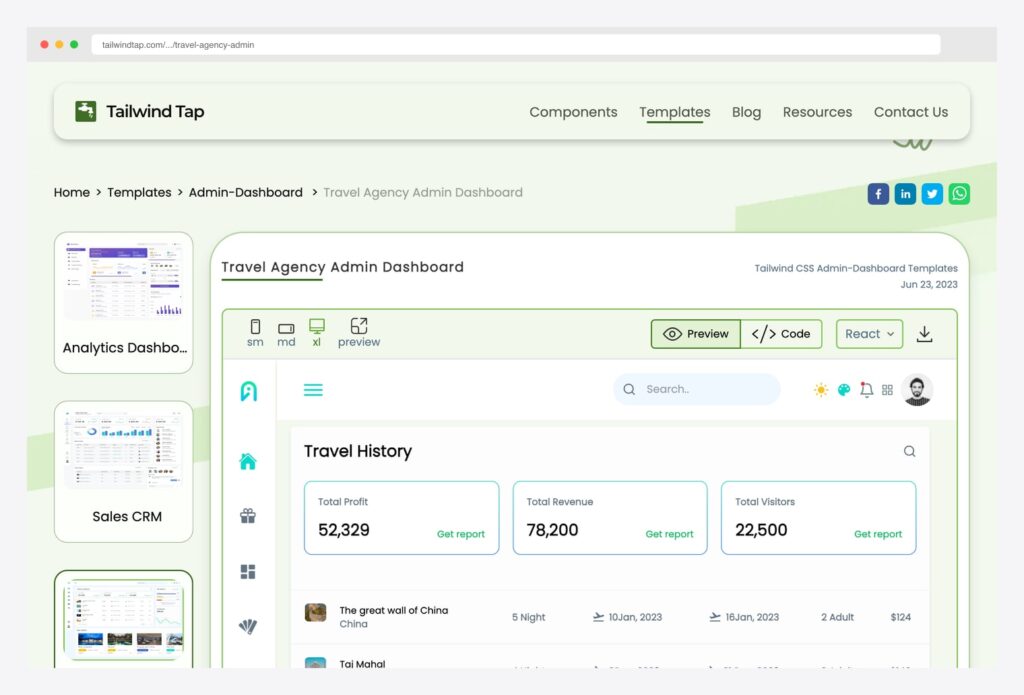This screenshot has width=1024, height=695.
Task: Open the travel agency template thumbnail card
Action: [124, 619]
